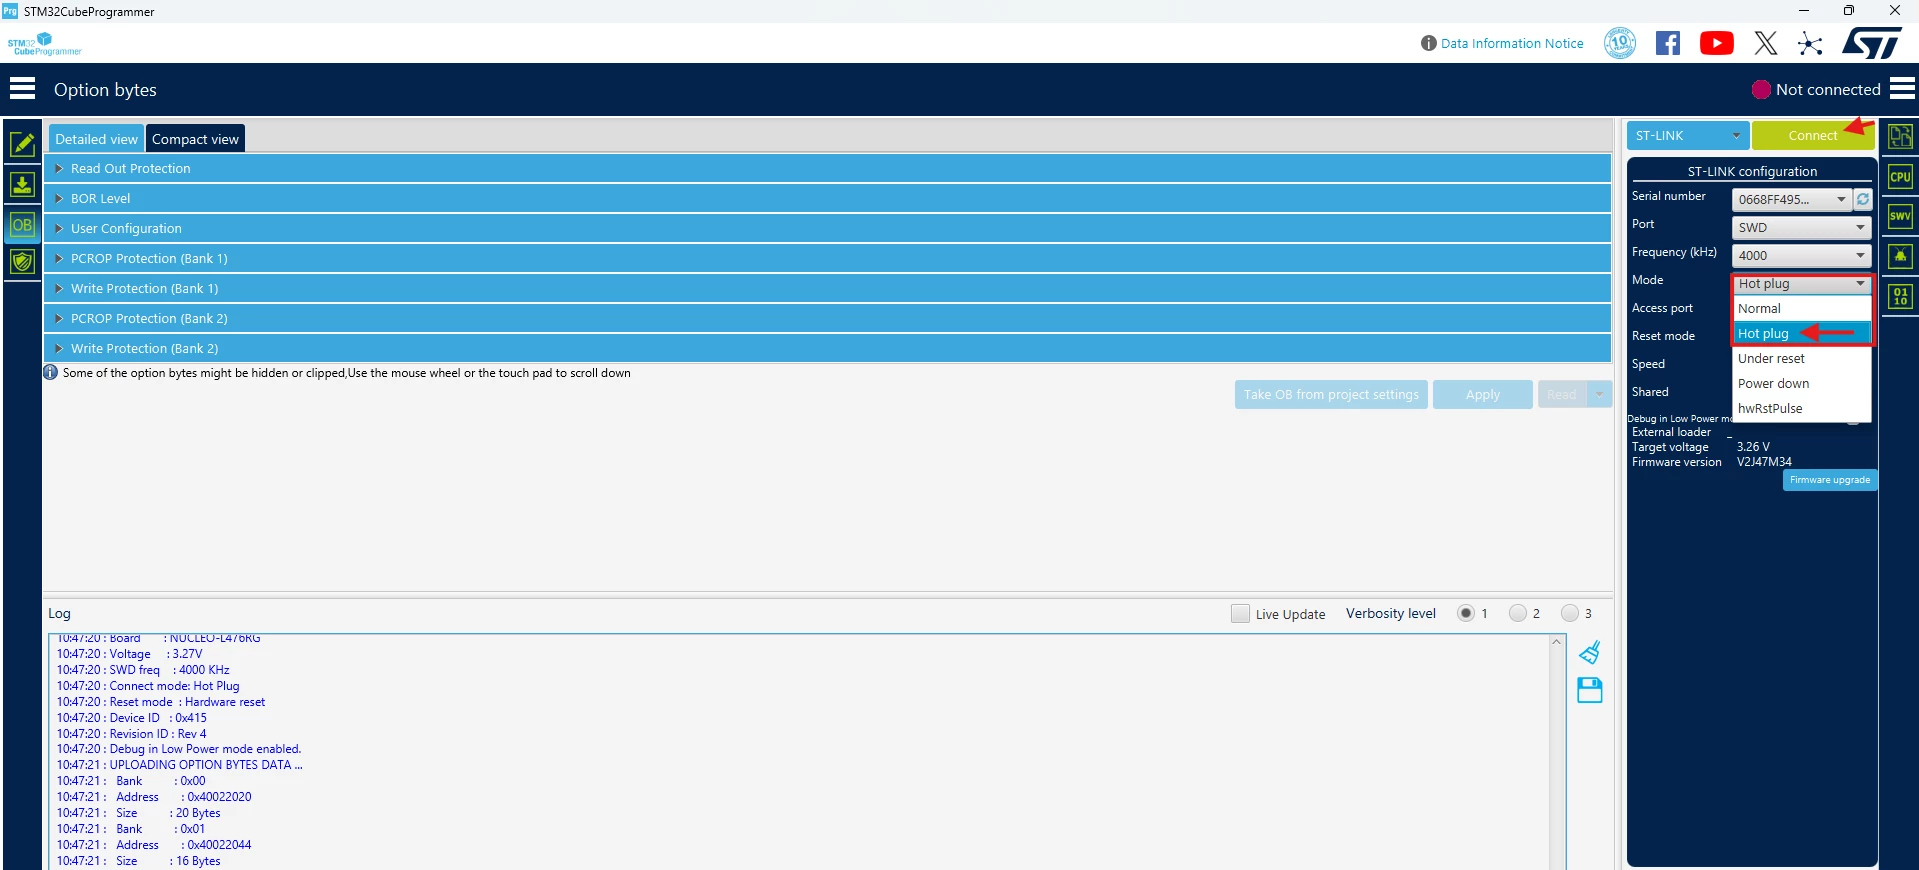The height and width of the screenshot is (870, 1919).
Task: Open the X (Twitter) icon in the header
Action: pyautogui.click(x=1766, y=43)
